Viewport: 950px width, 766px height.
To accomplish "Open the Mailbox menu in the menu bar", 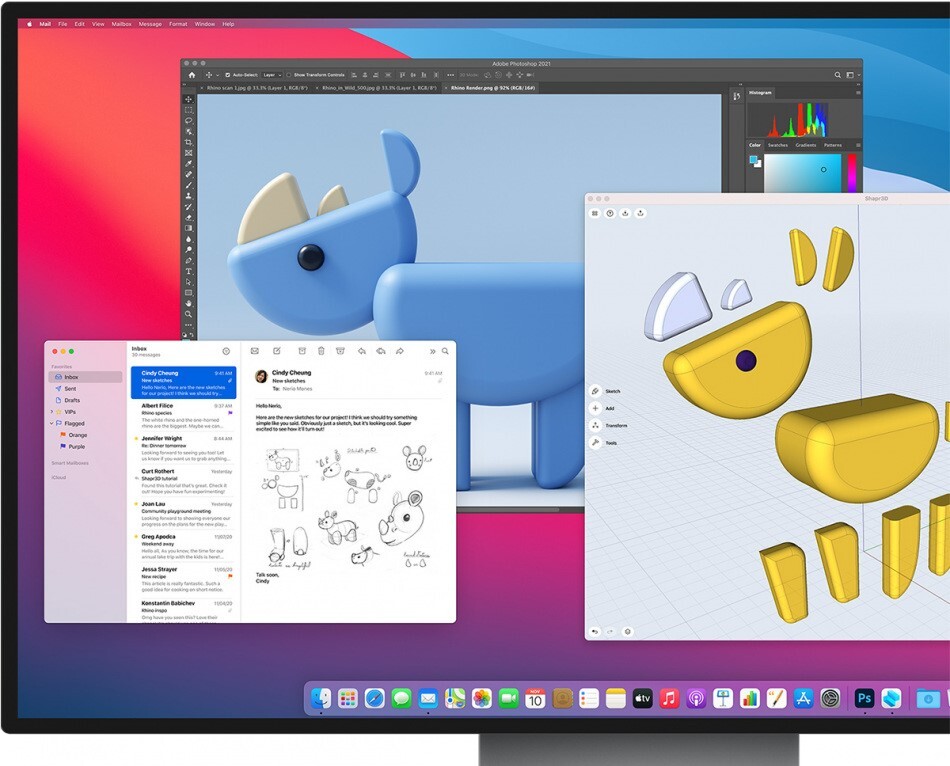I will coord(120,23).
